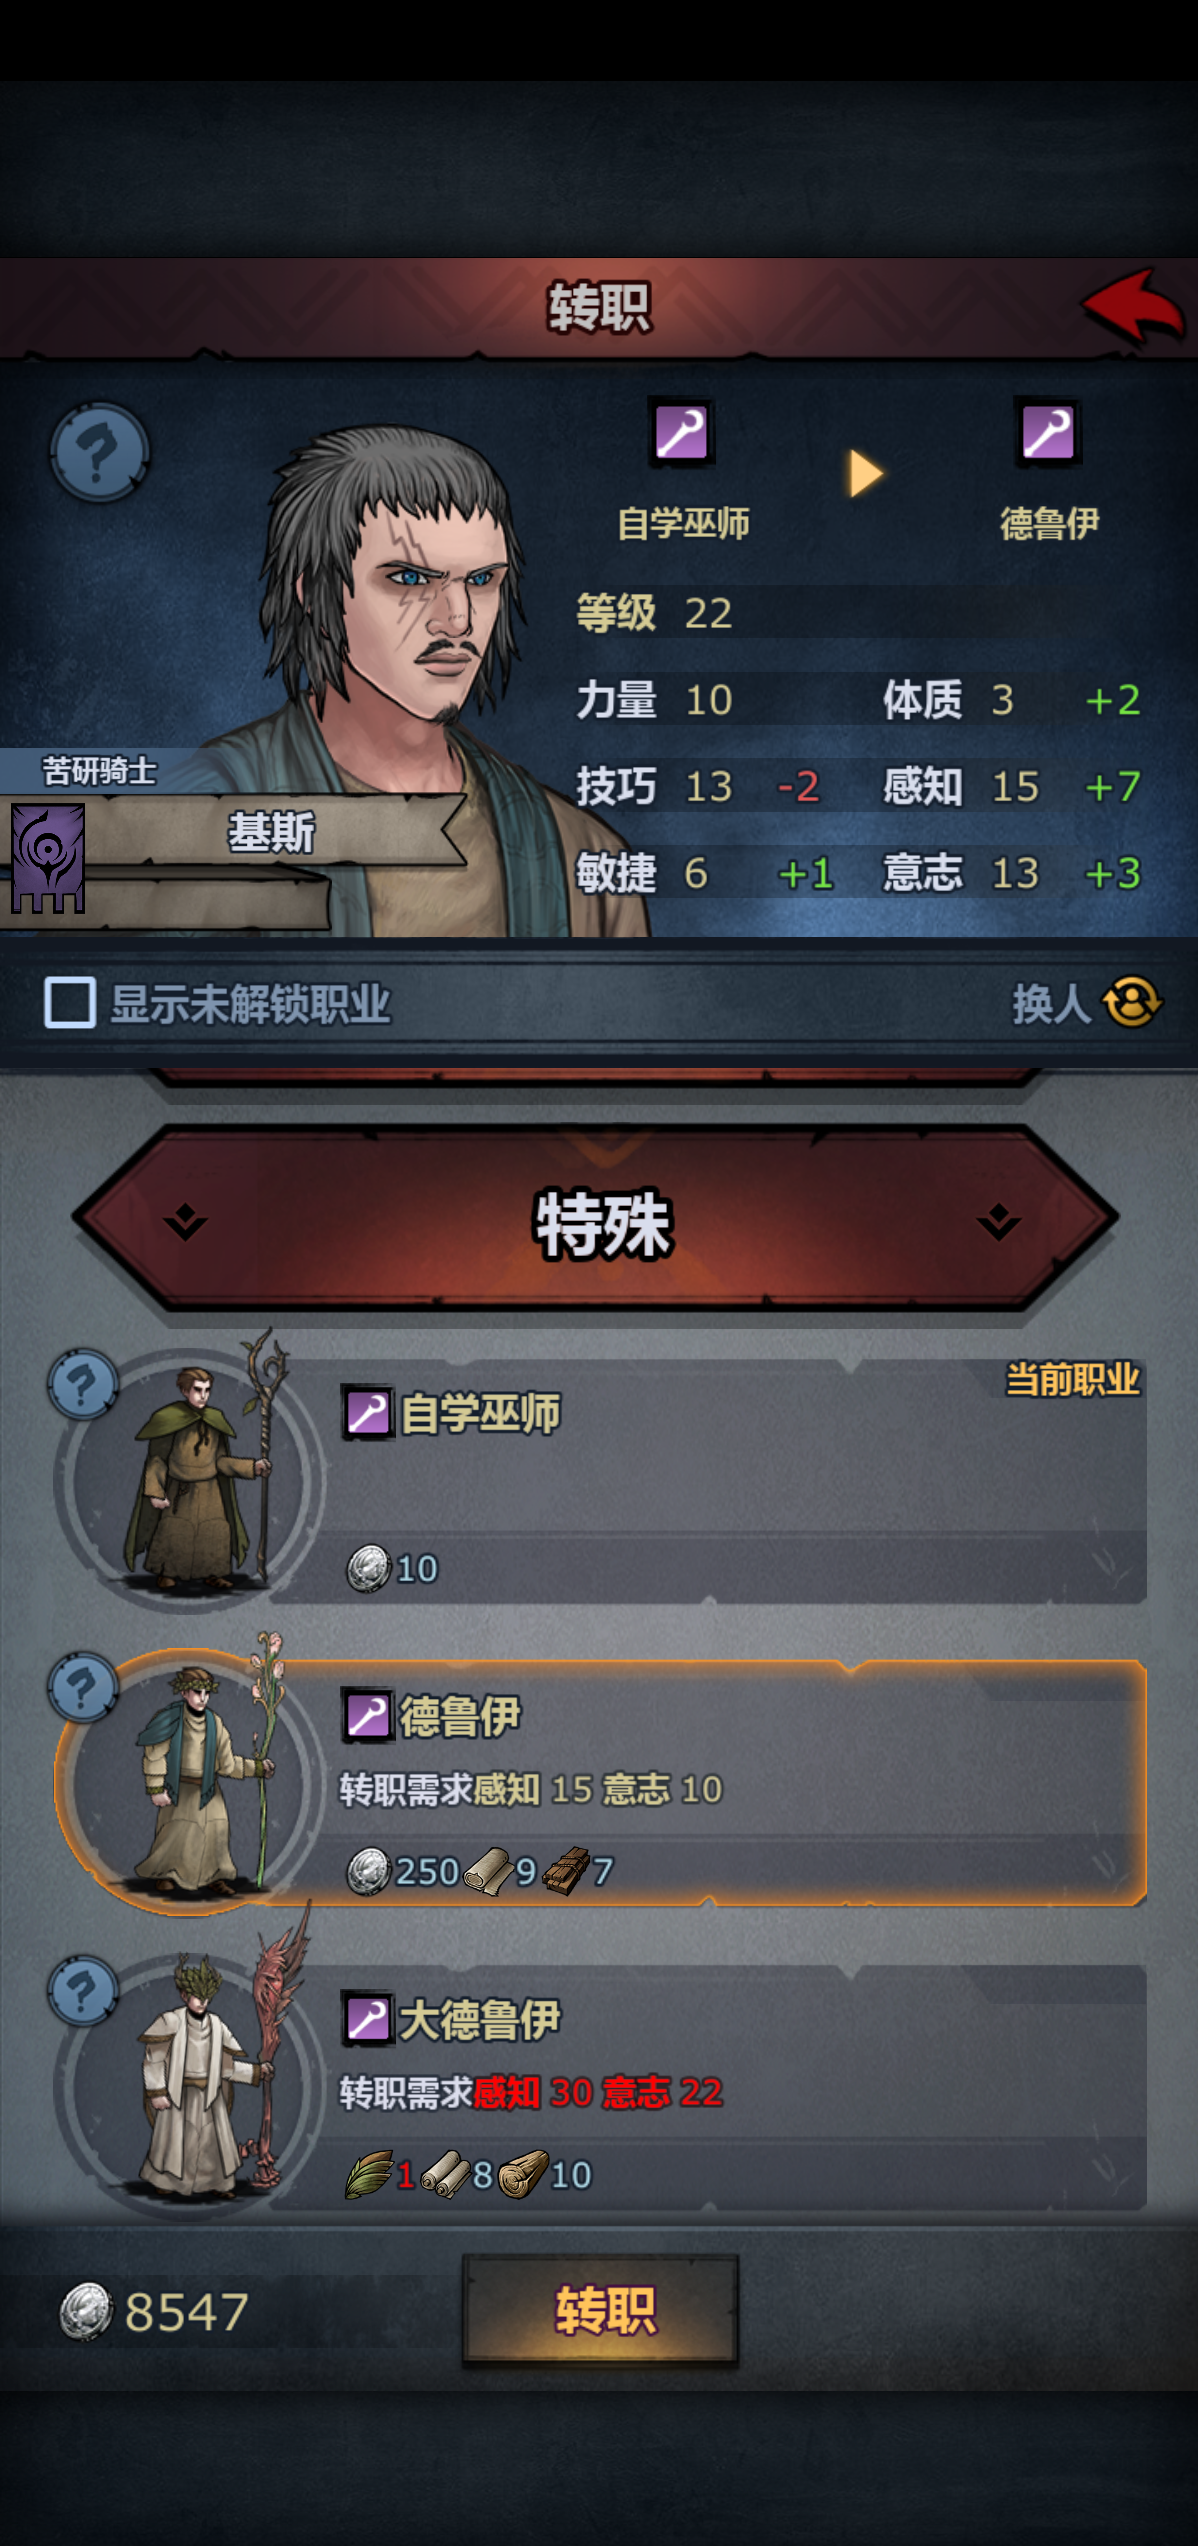Collapse 特殊 category via right chevron

(998, 1221)
